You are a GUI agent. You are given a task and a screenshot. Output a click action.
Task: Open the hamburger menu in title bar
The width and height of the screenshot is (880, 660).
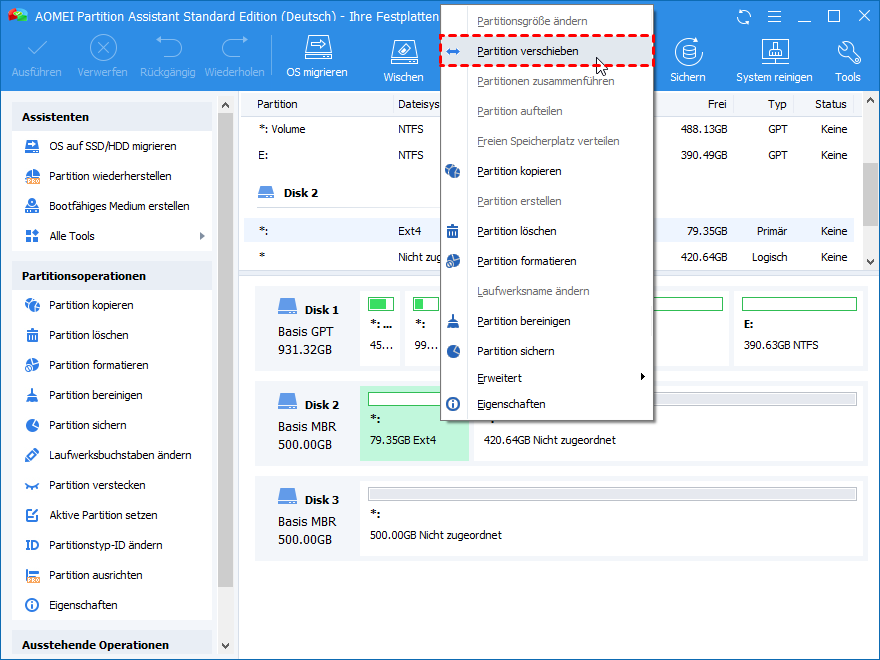(x=774, y=17)
